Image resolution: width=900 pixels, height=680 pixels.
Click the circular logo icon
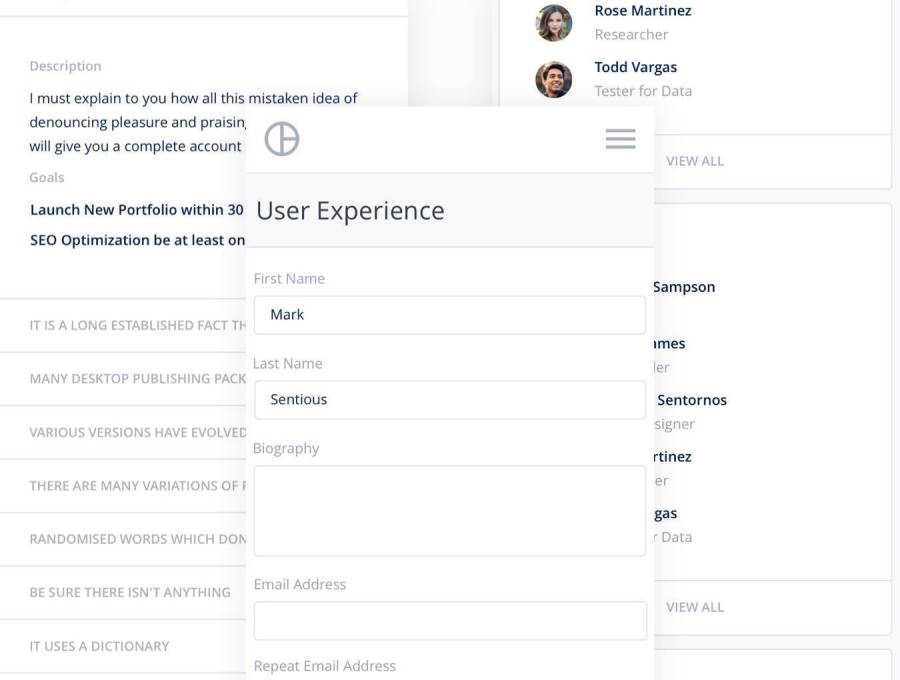click(x=282, y=139)
